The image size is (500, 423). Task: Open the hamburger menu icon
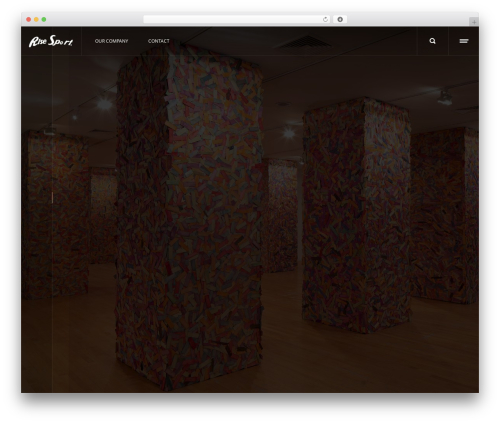coord(464,41)
